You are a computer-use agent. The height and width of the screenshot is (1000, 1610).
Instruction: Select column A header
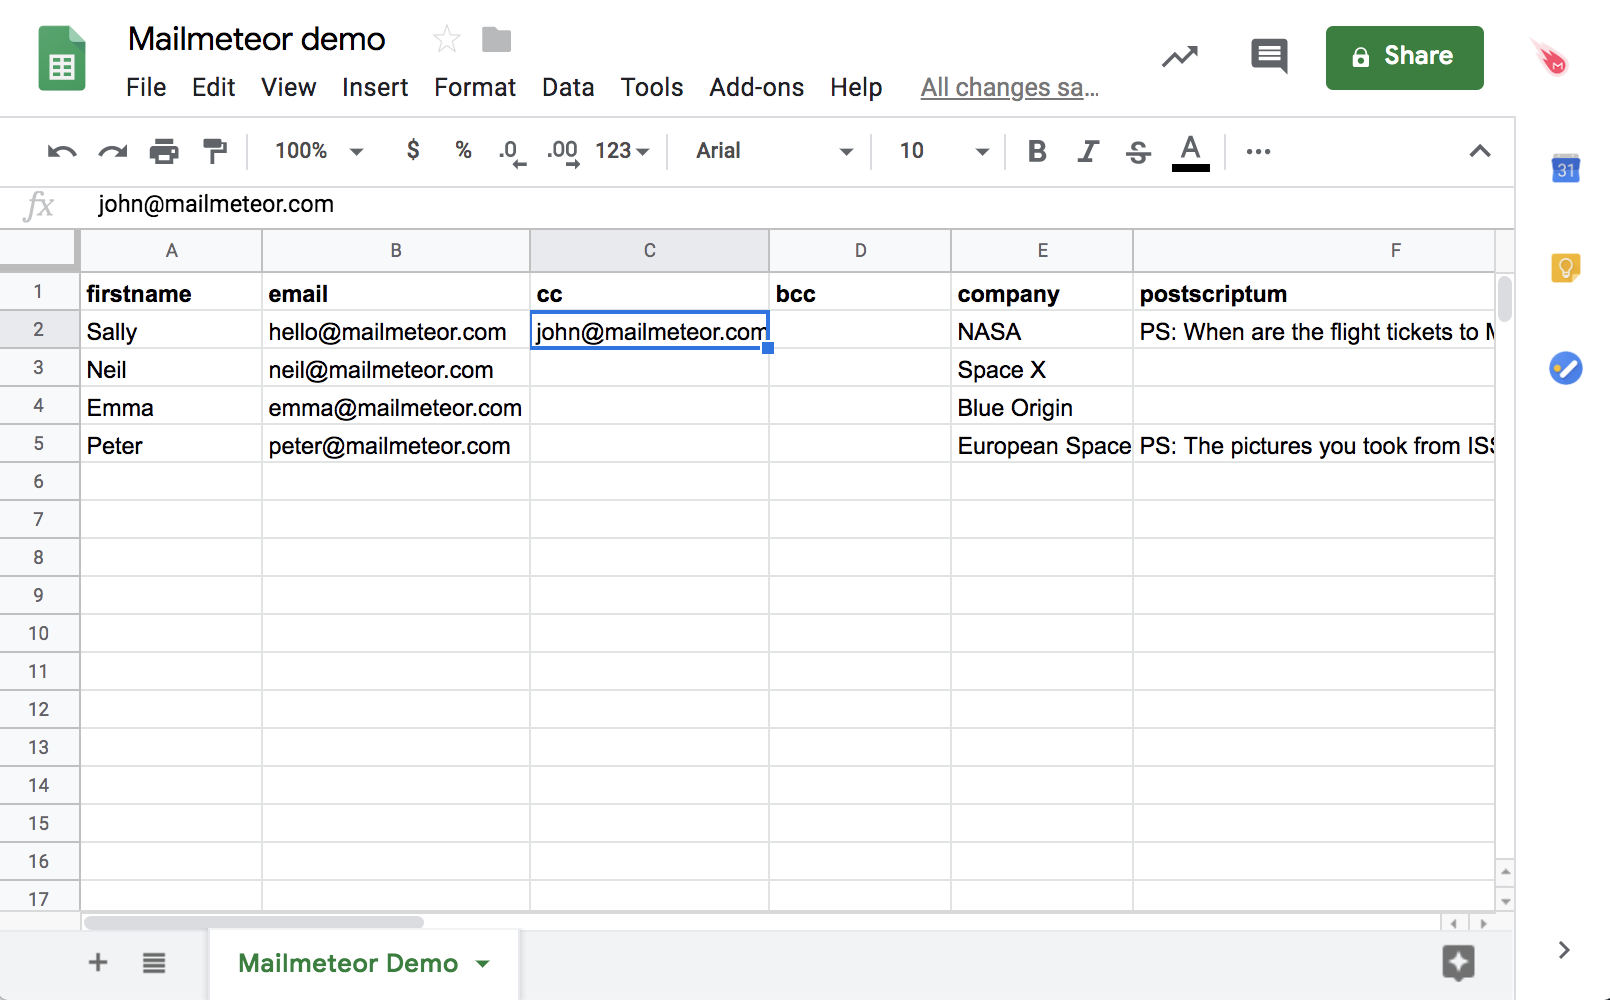click(171, 251)
